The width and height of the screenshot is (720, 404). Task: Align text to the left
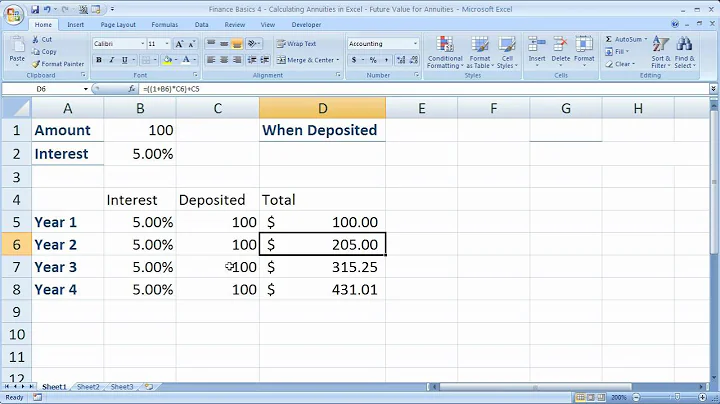point(211,60)
